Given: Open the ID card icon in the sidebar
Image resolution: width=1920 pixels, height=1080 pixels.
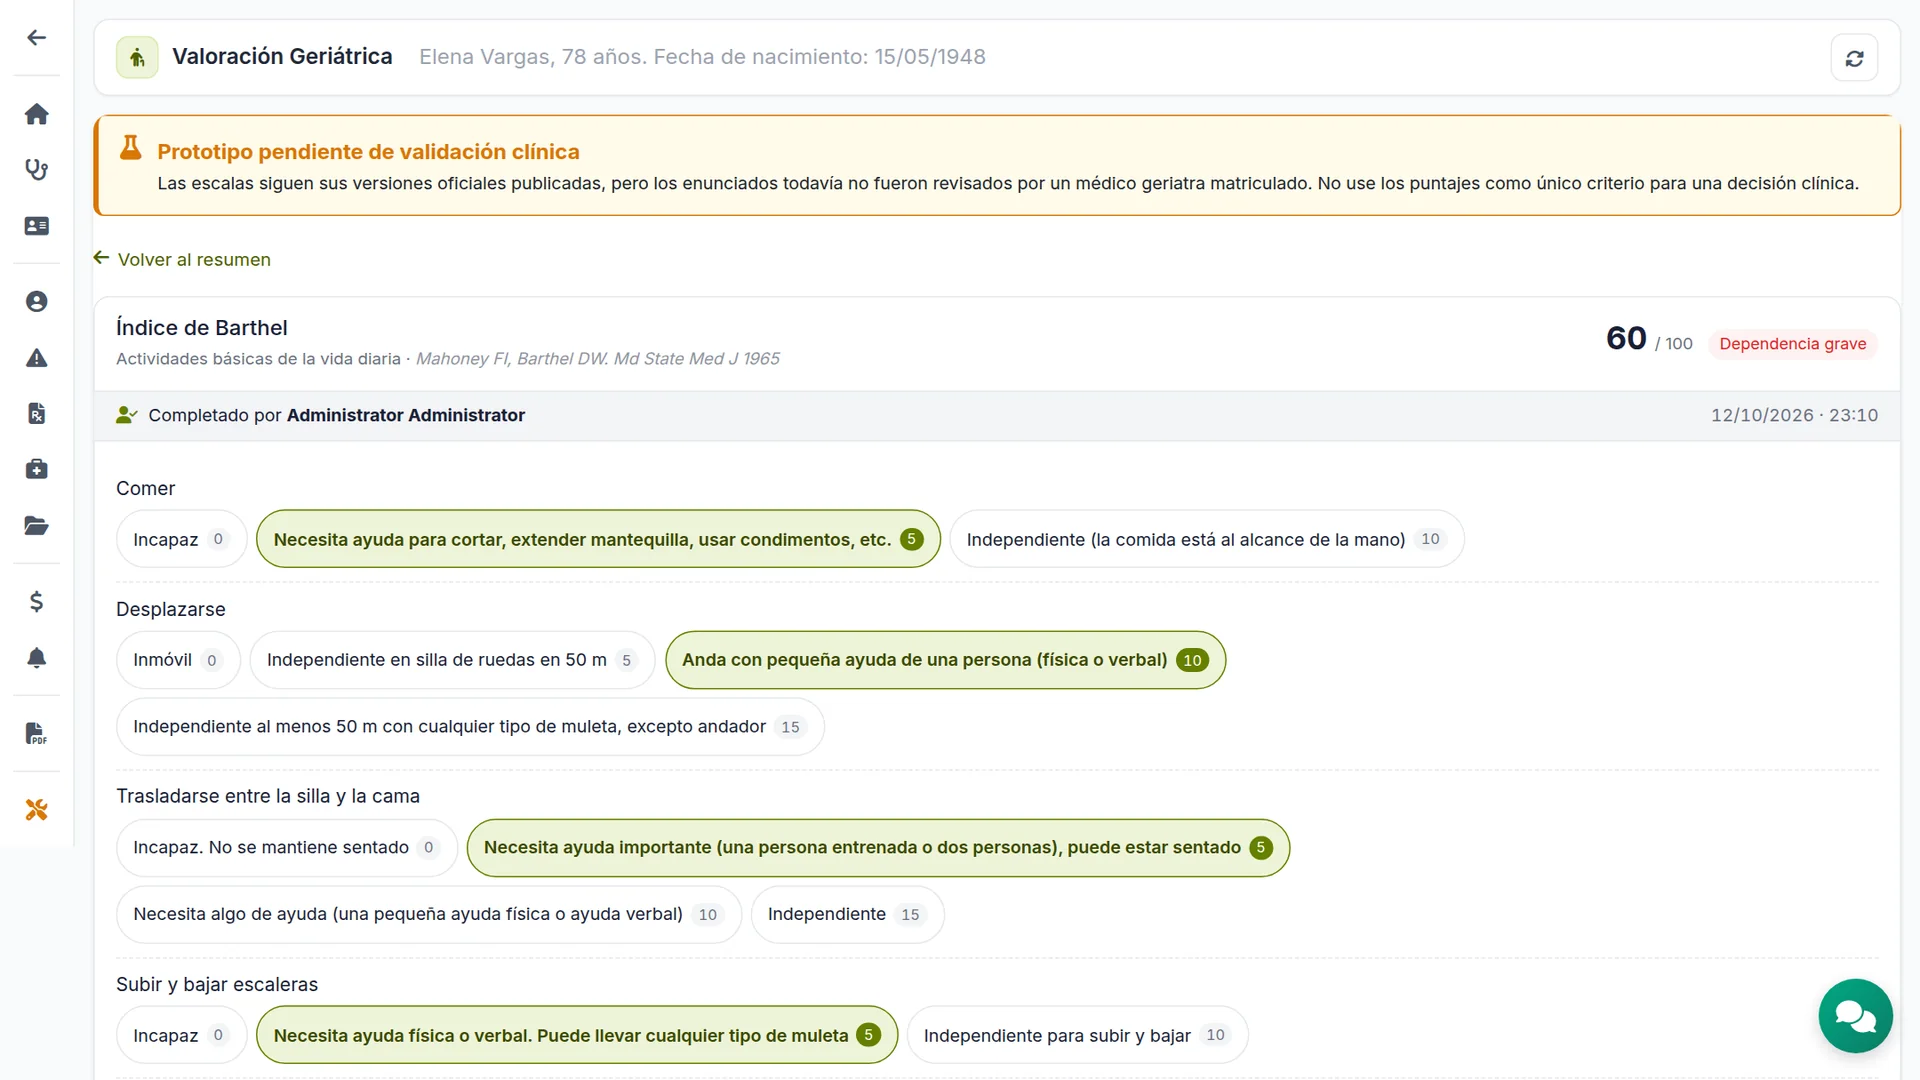Looking at the screenshot, I should point(37,226).
